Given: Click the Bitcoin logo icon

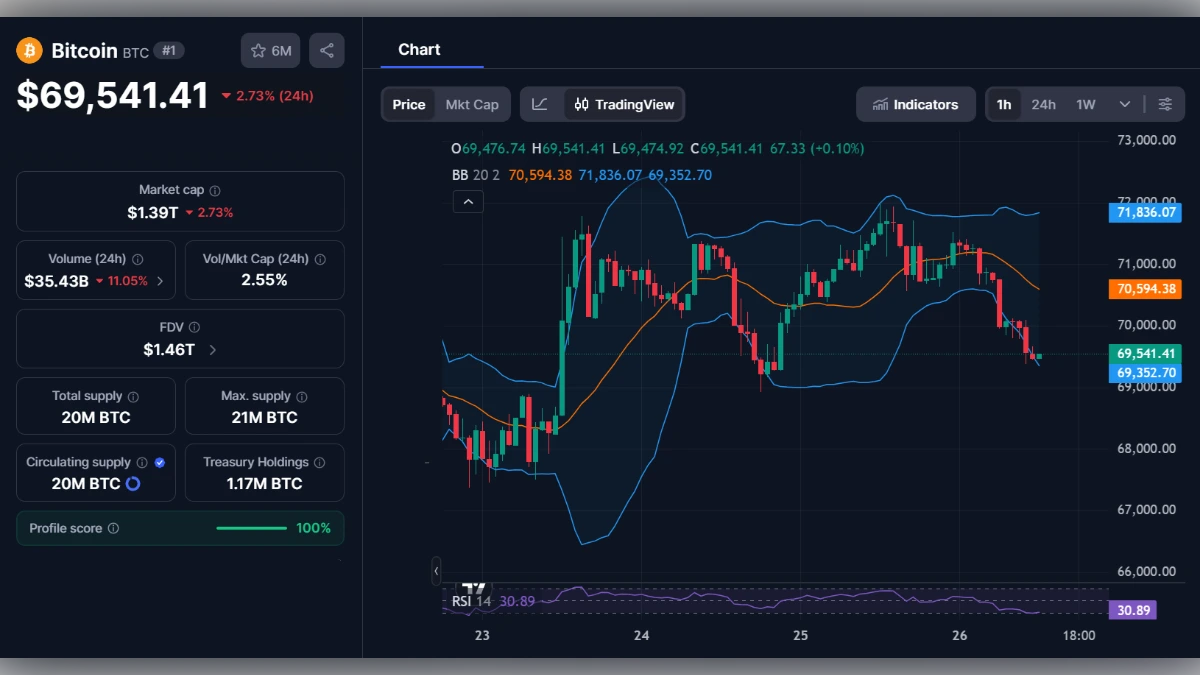Looking at the screenshot, I should (28, 50).
